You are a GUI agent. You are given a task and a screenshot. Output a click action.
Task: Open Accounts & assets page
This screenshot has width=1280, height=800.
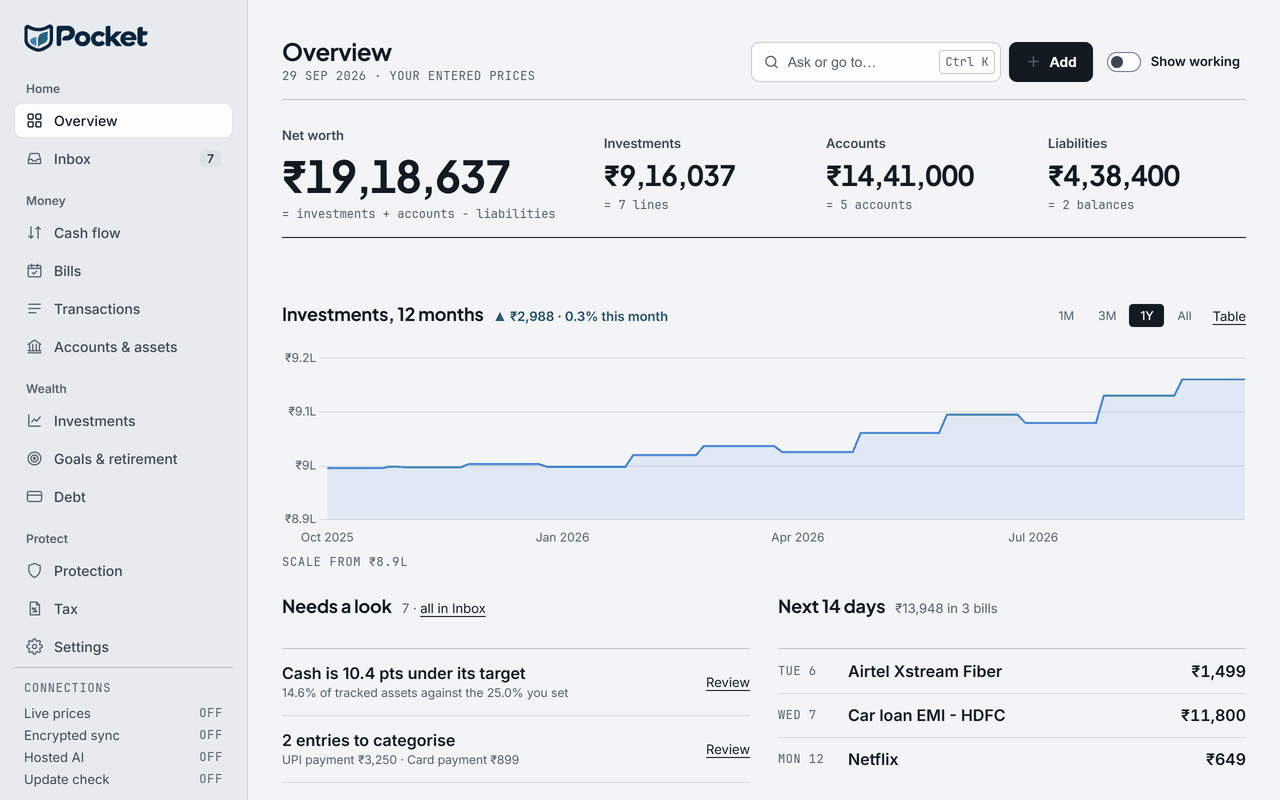(123, 347)
